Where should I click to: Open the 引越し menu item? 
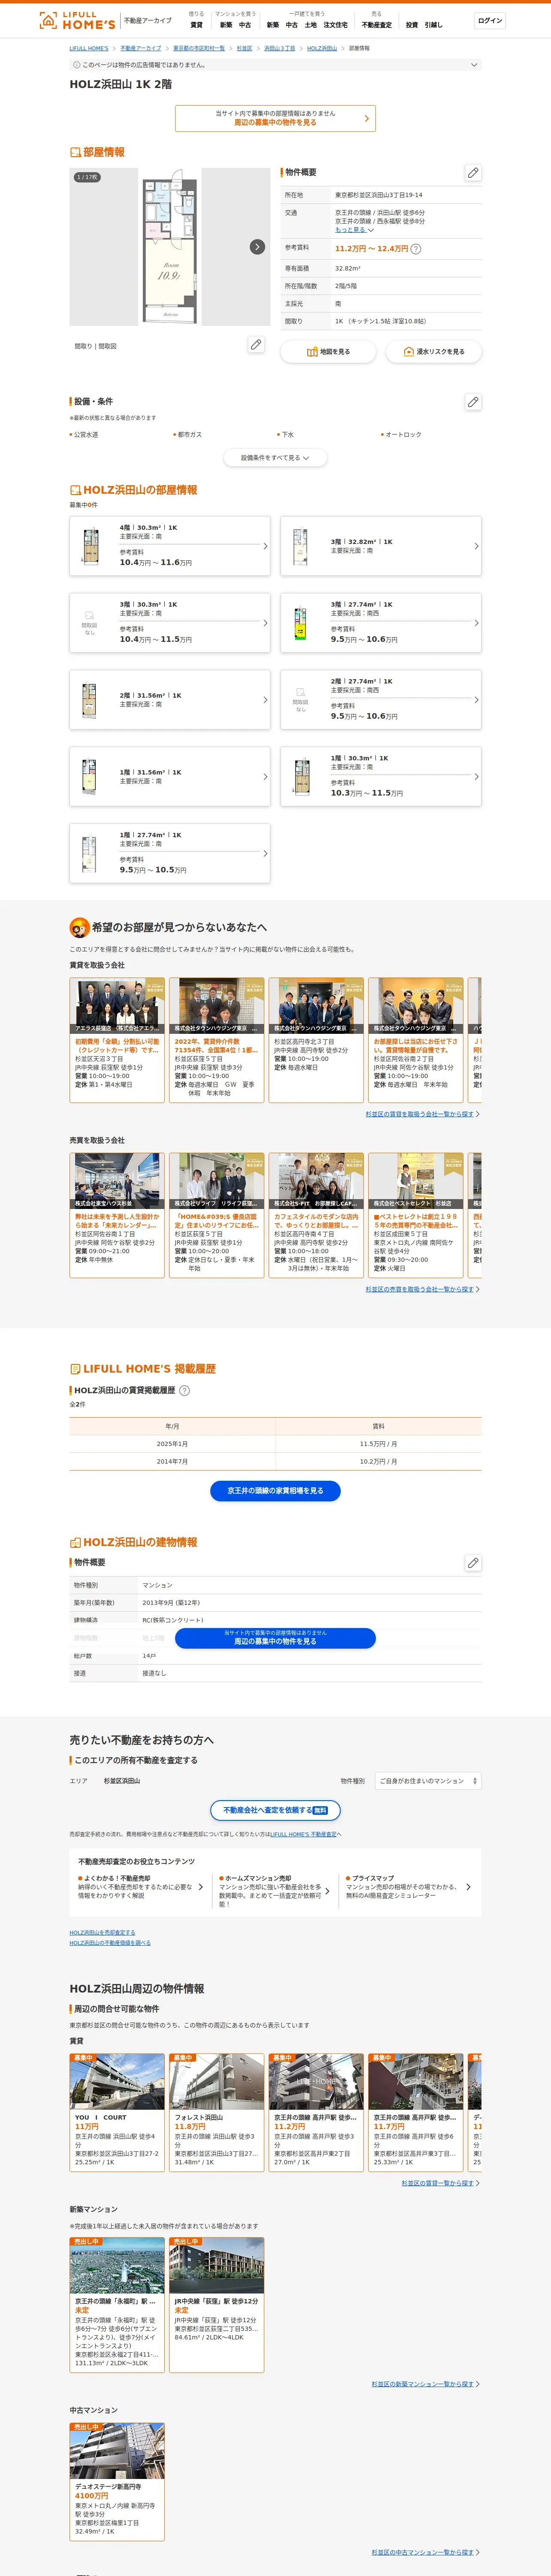click(x=433, y=25)
